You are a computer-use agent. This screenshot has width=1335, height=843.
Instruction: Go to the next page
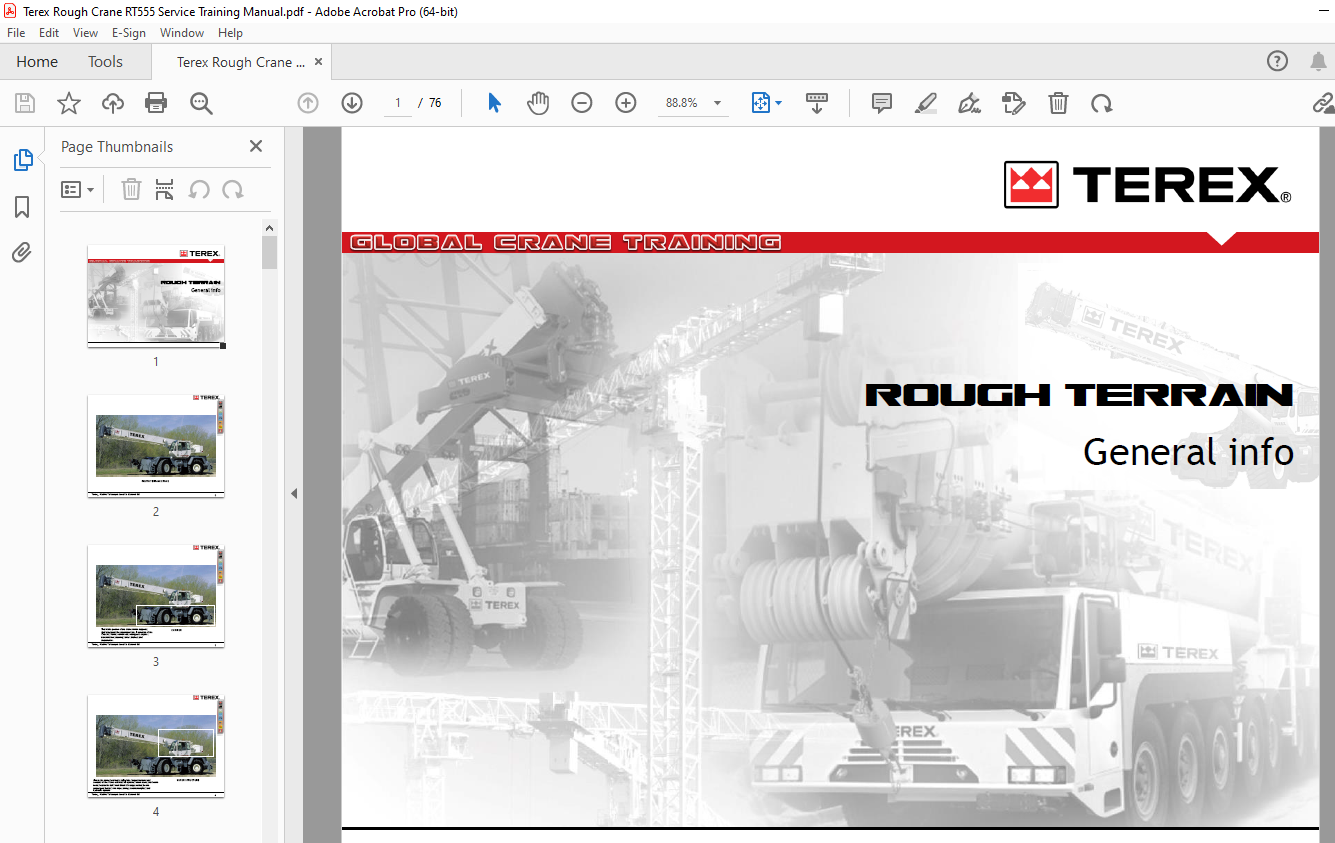(x=352, y=103)
